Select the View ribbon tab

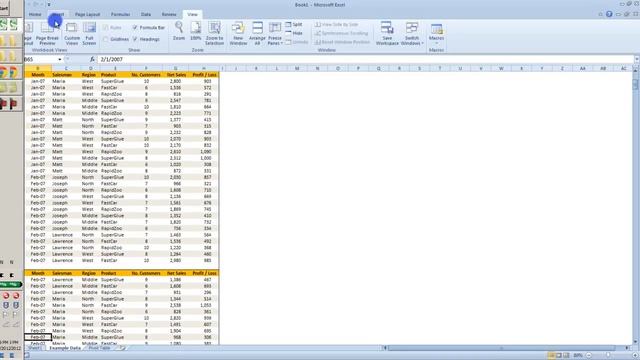192,14
